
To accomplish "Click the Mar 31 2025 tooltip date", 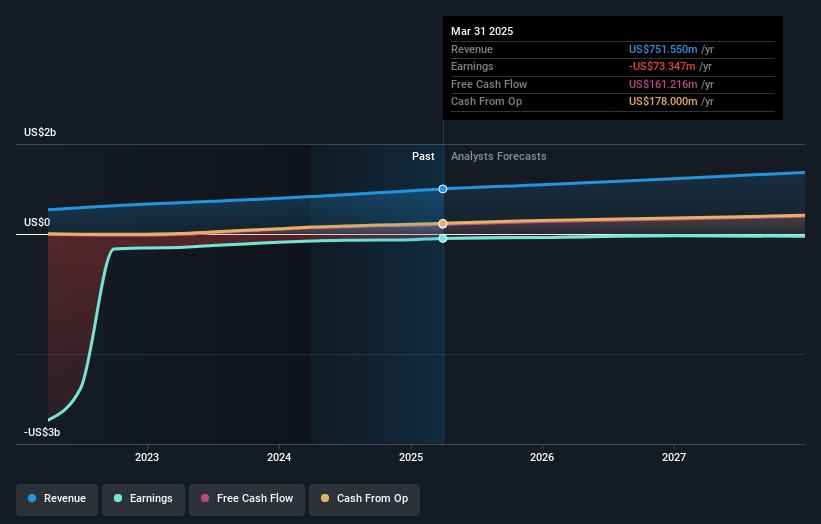I will pyautogui.click(x=482, y=31).
